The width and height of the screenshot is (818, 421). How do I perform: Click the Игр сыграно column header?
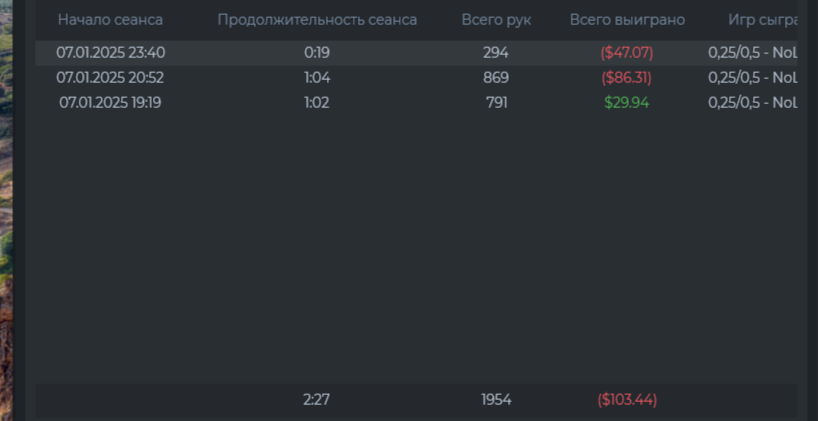point(763,20)
